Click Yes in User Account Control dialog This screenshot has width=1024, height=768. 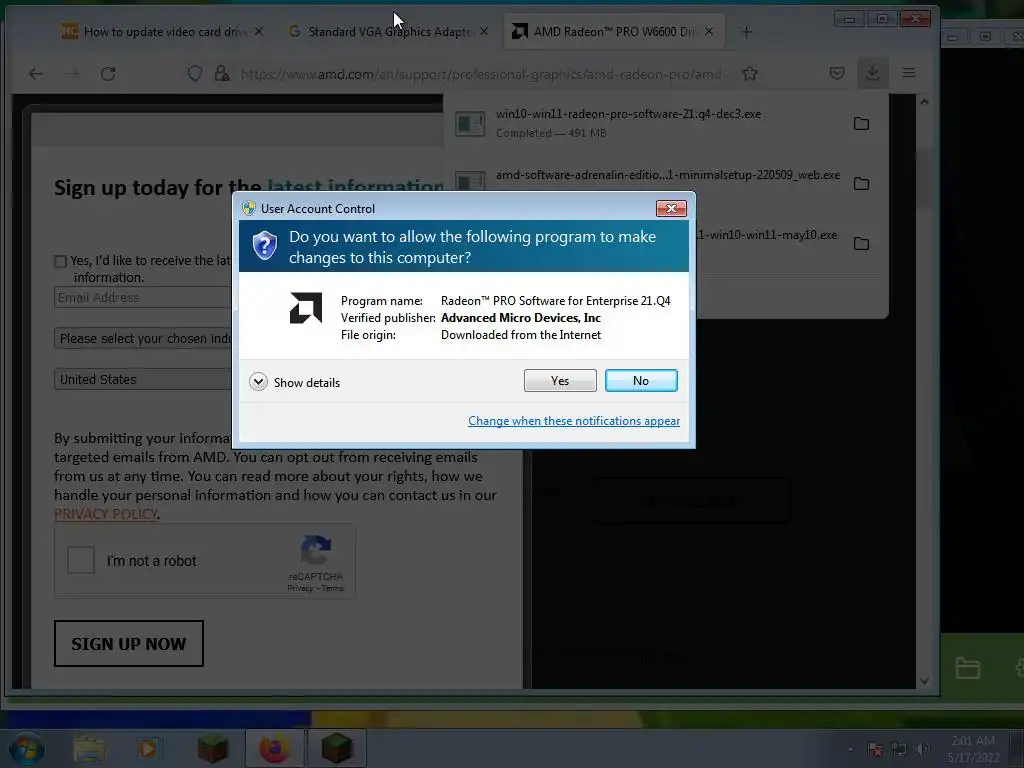pyautogui.click(x=560, y=381)
